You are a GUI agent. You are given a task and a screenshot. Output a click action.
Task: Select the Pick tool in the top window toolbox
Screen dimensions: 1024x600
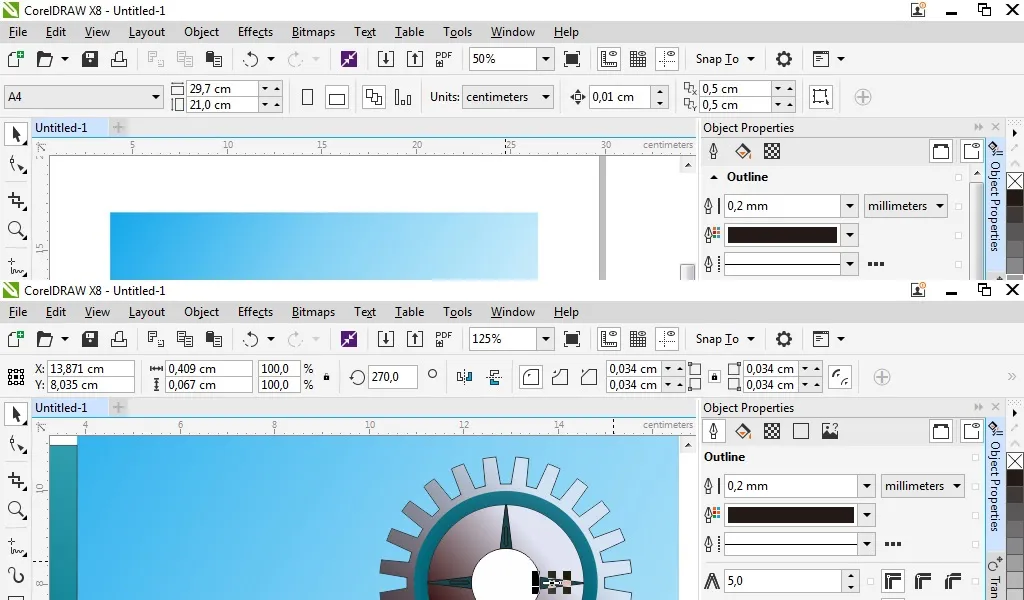point(16,134)
